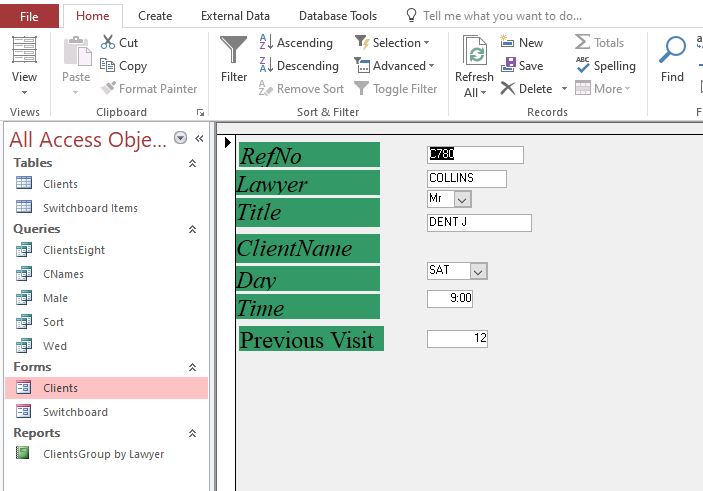Image resolution: width=703 pixels, height=491 pixels.
Task: Toggle Filter on the records
Action: [x=396, y=89]
